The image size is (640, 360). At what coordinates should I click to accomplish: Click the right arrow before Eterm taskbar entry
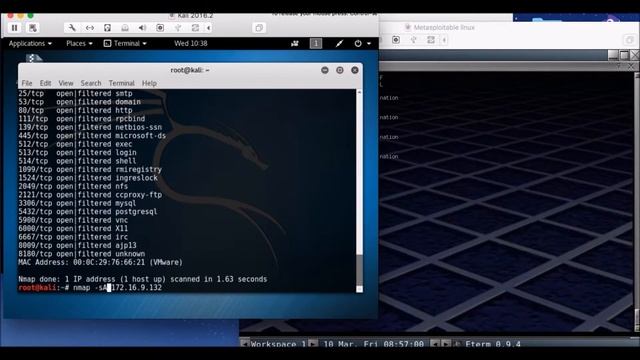(x=446, y=344)
